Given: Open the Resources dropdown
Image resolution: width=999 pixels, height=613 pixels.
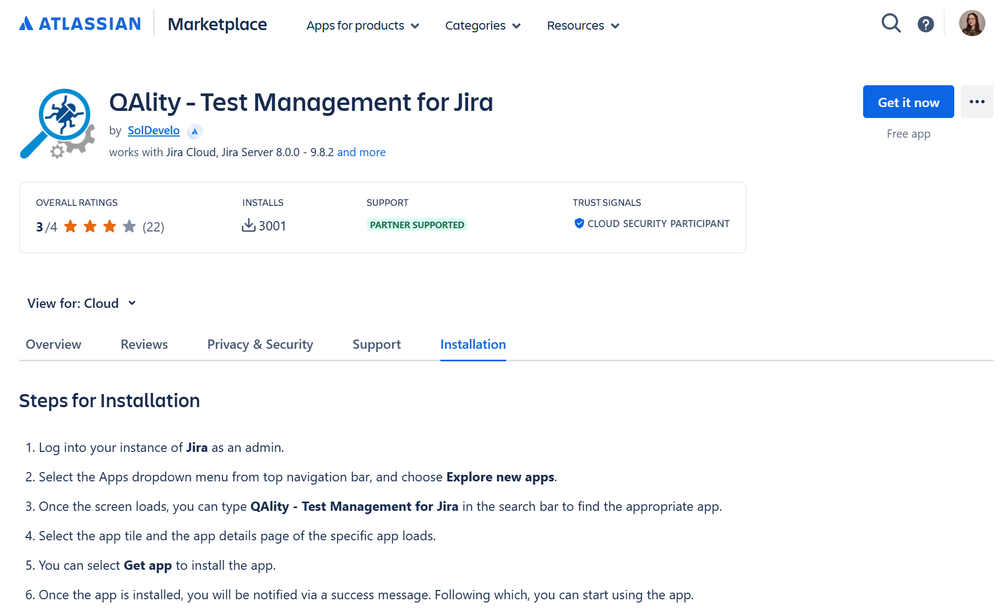Looking at the screenshot, I should point(583,25).
